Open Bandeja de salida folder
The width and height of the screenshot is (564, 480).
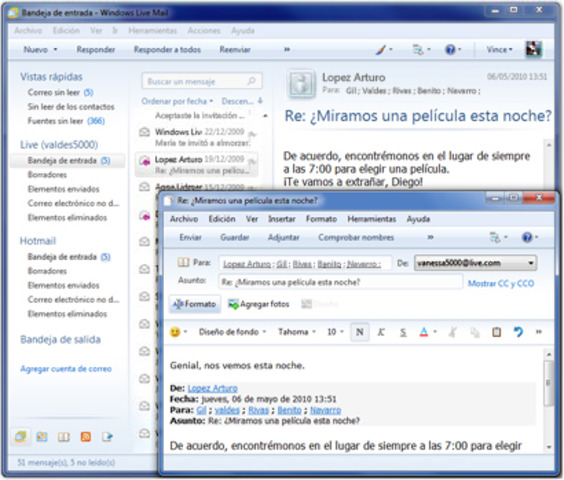pos(60,339)
